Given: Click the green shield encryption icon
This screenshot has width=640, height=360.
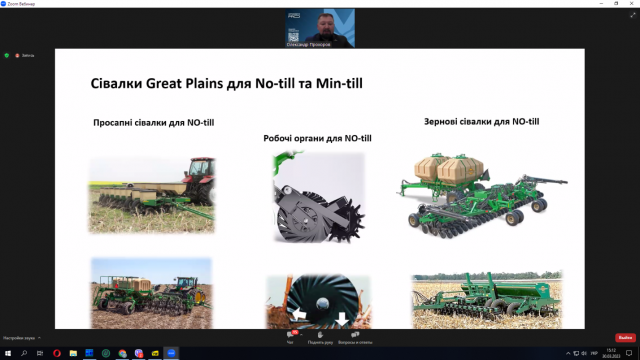Looking at the screenshot, I should tap(7, 56).
